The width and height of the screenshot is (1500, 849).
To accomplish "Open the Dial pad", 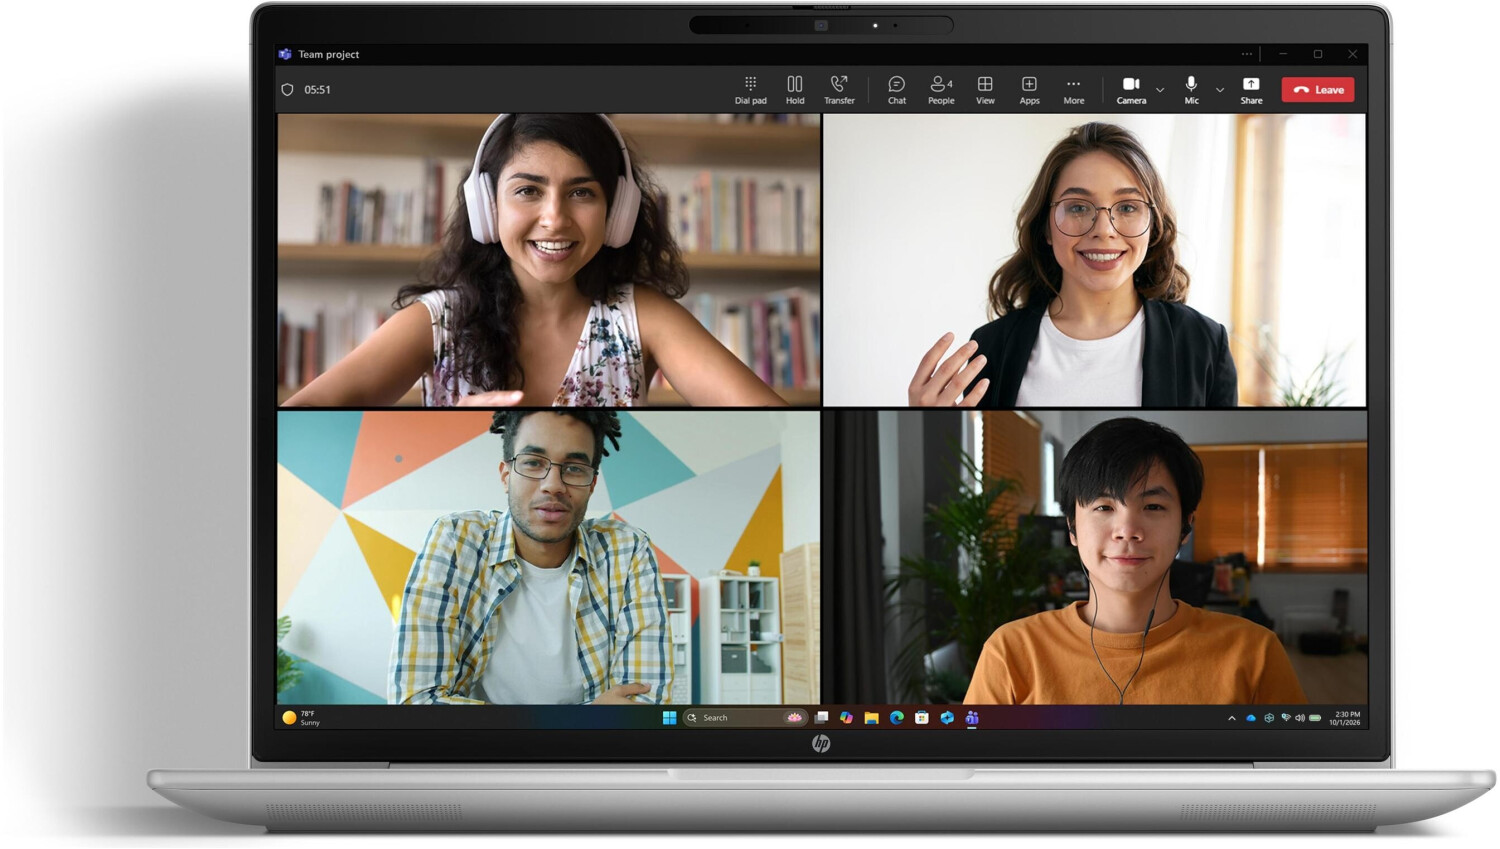I will (x=750, y=90).
